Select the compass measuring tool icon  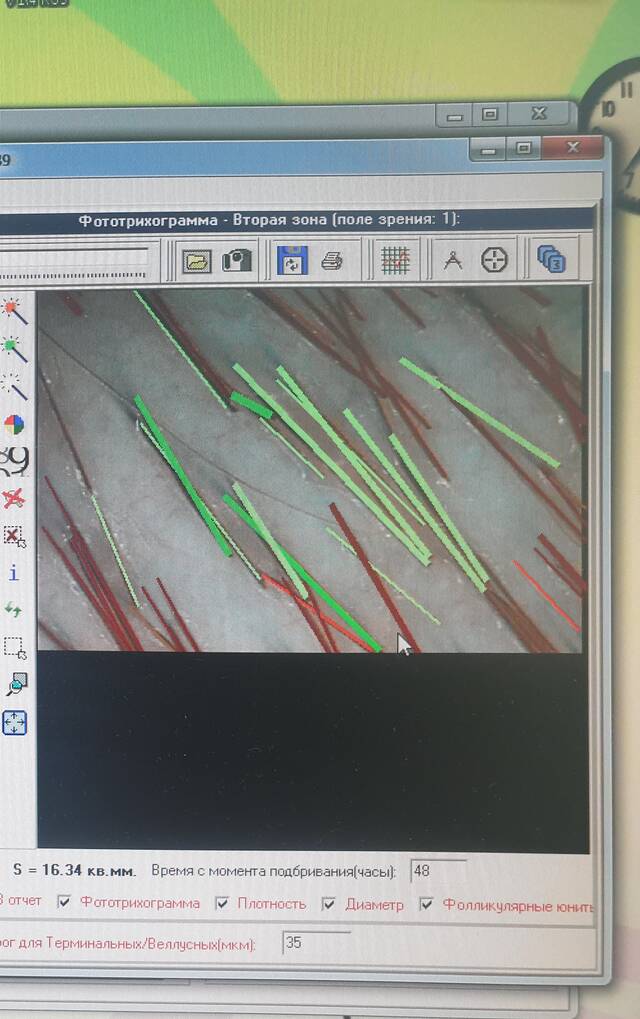pos(453,260)
